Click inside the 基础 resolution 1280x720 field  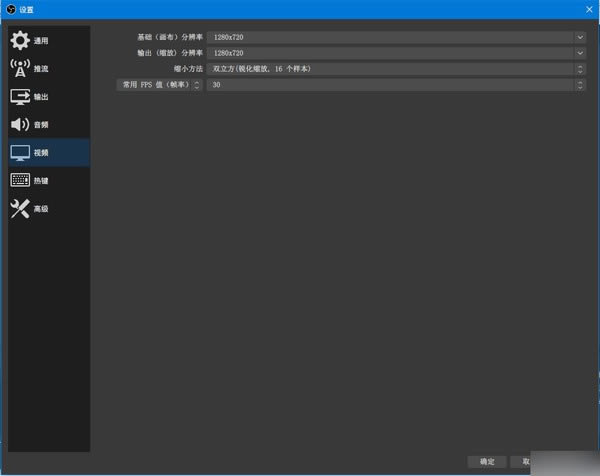tap(388, 37)
